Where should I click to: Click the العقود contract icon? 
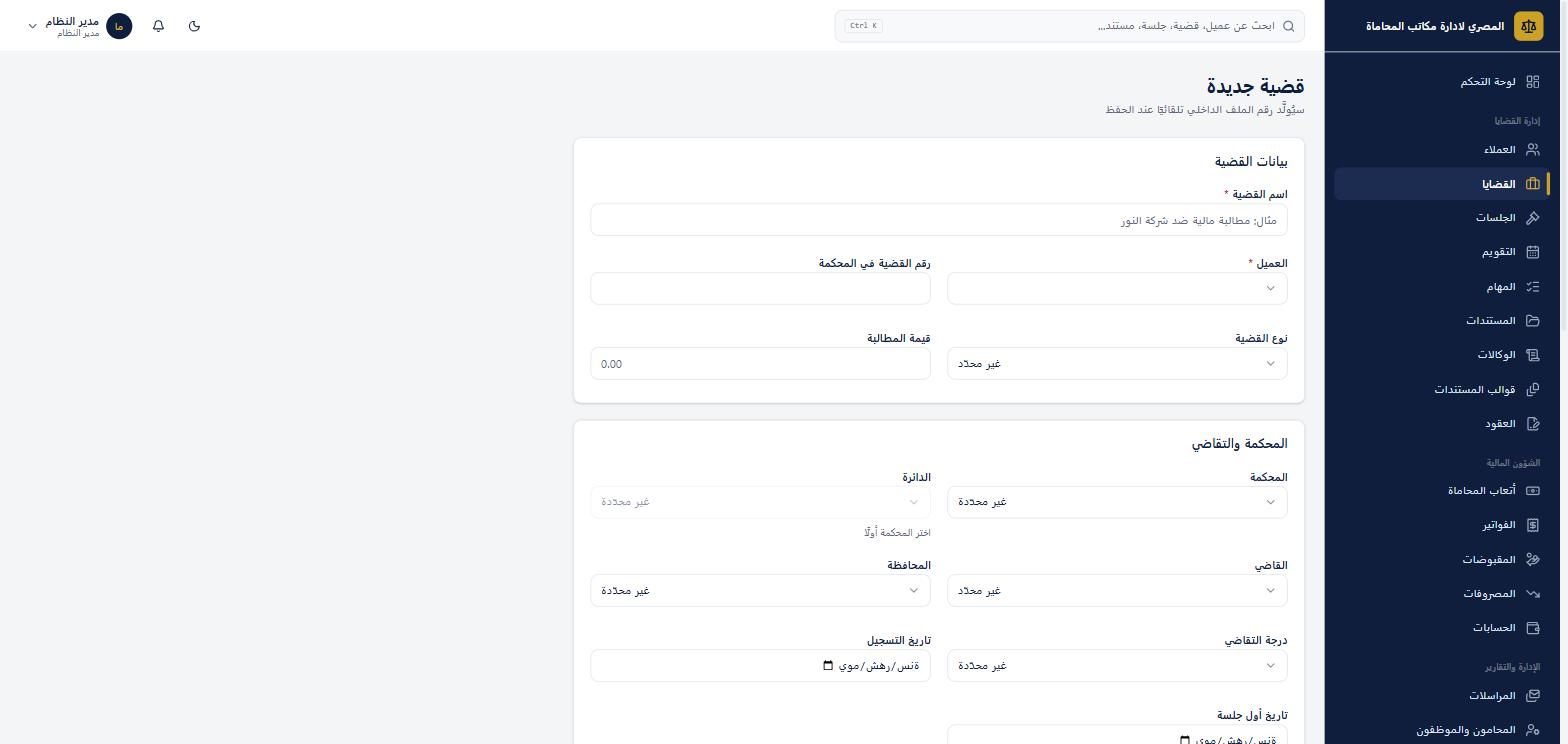pyautogui.click(x=1533, y=424)
